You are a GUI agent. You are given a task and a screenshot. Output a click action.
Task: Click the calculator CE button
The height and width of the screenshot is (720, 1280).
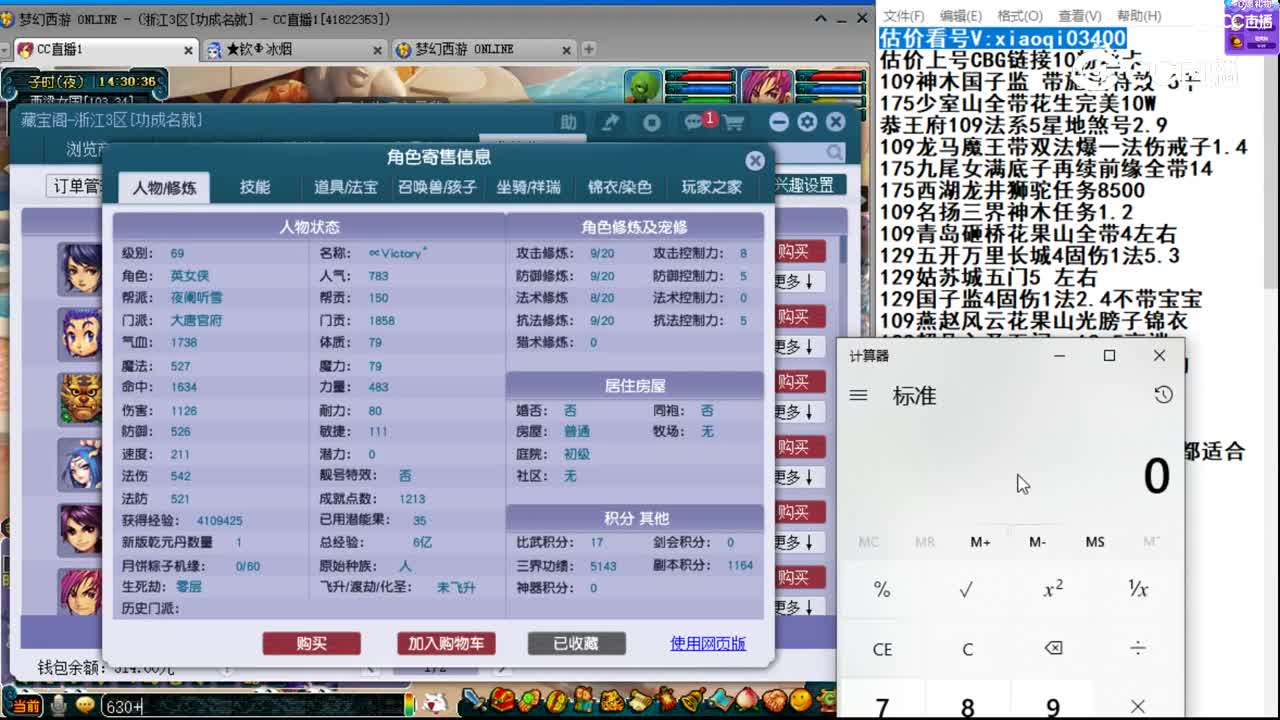pos(881,648)
